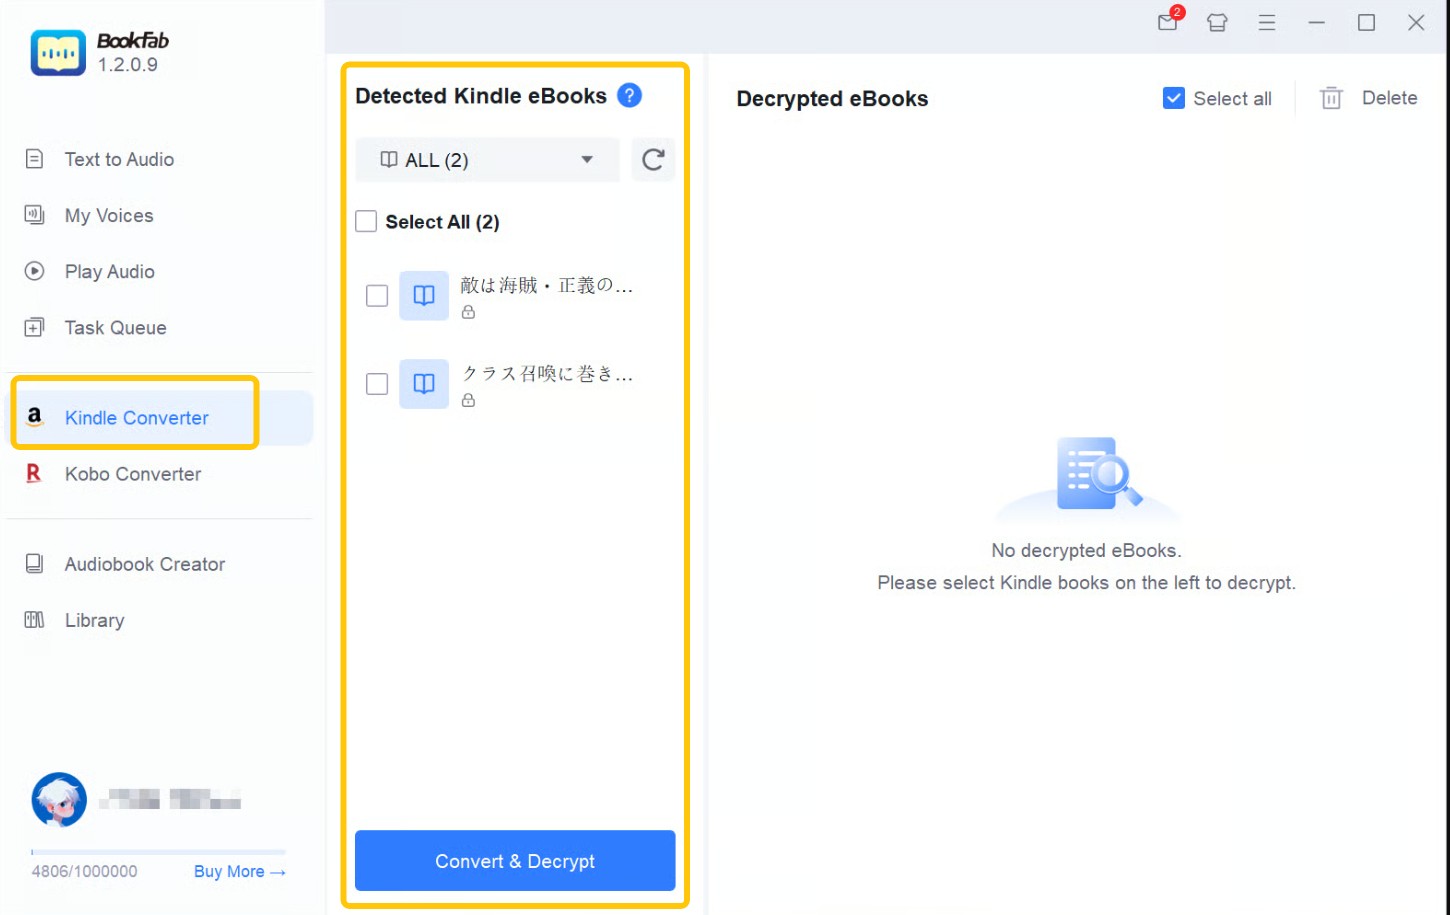This screenshot has width=1450, height=915.
Task: Switch to Kobo Converter
Action: click(133, 474)
